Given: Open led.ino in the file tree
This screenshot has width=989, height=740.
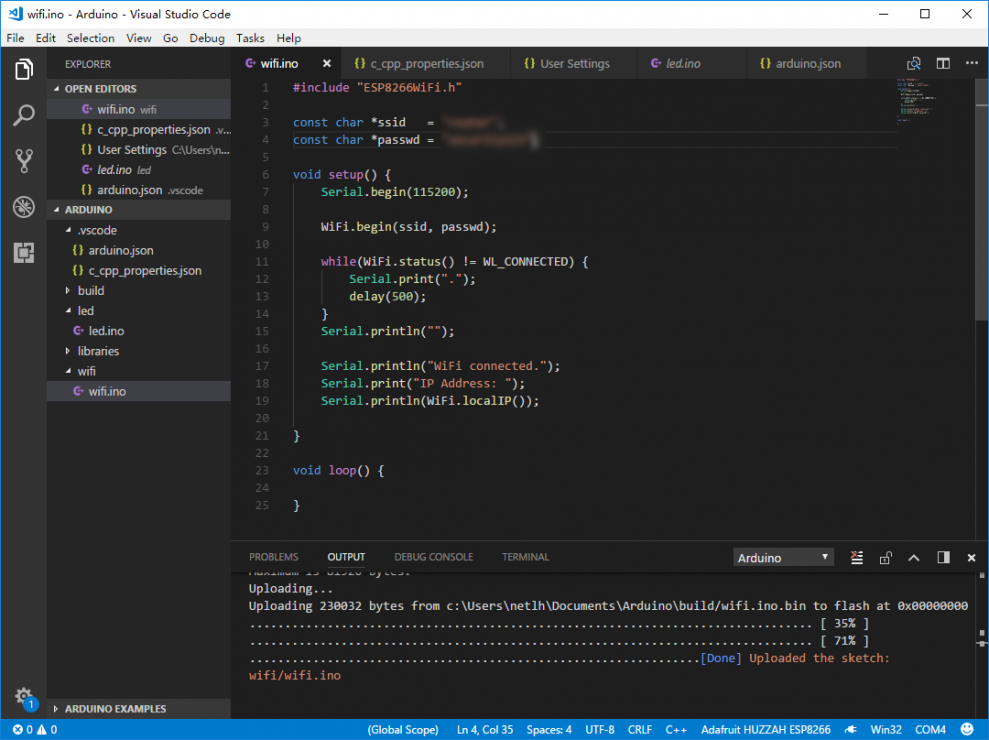Looking at the screenshot, I should [x=106, y=331].
